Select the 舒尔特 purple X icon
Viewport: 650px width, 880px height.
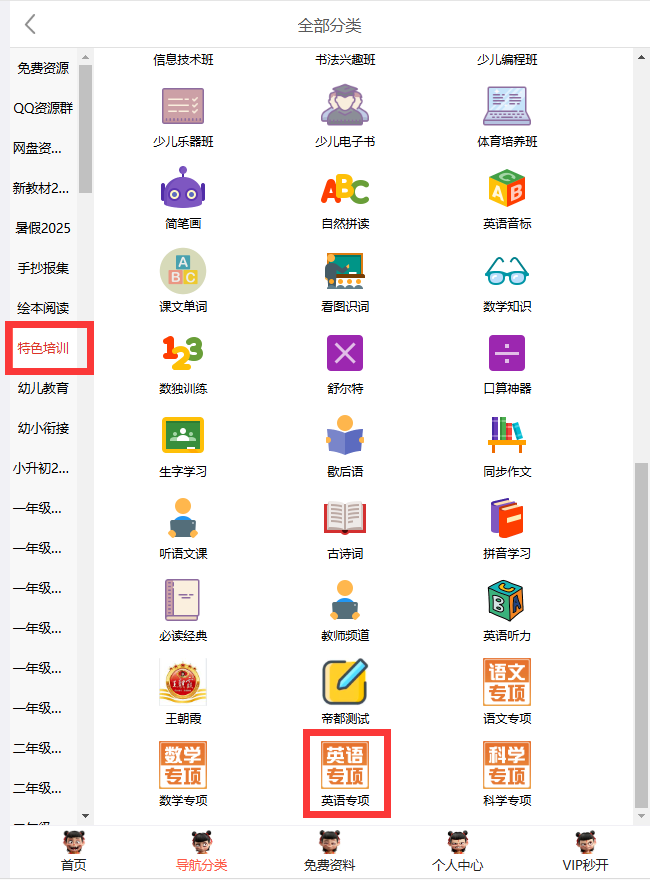345,353
